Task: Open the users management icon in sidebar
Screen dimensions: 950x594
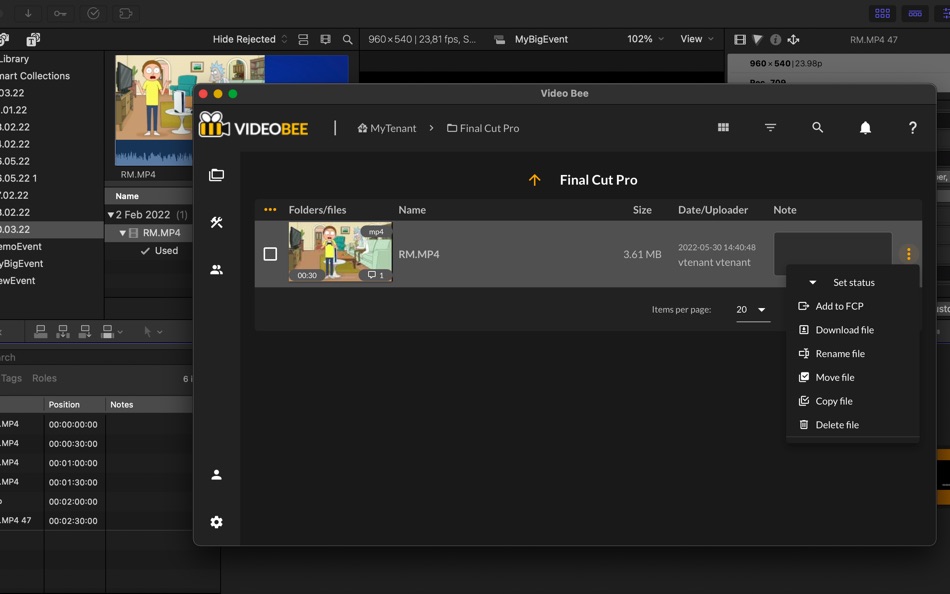Action: tap(216, 269)
